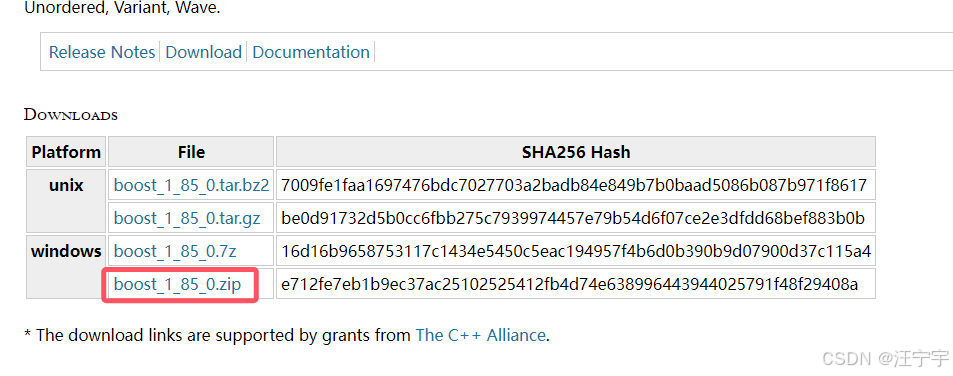
Task: Click the hash starting with be0d9173
Action: (x=573, y=218)
